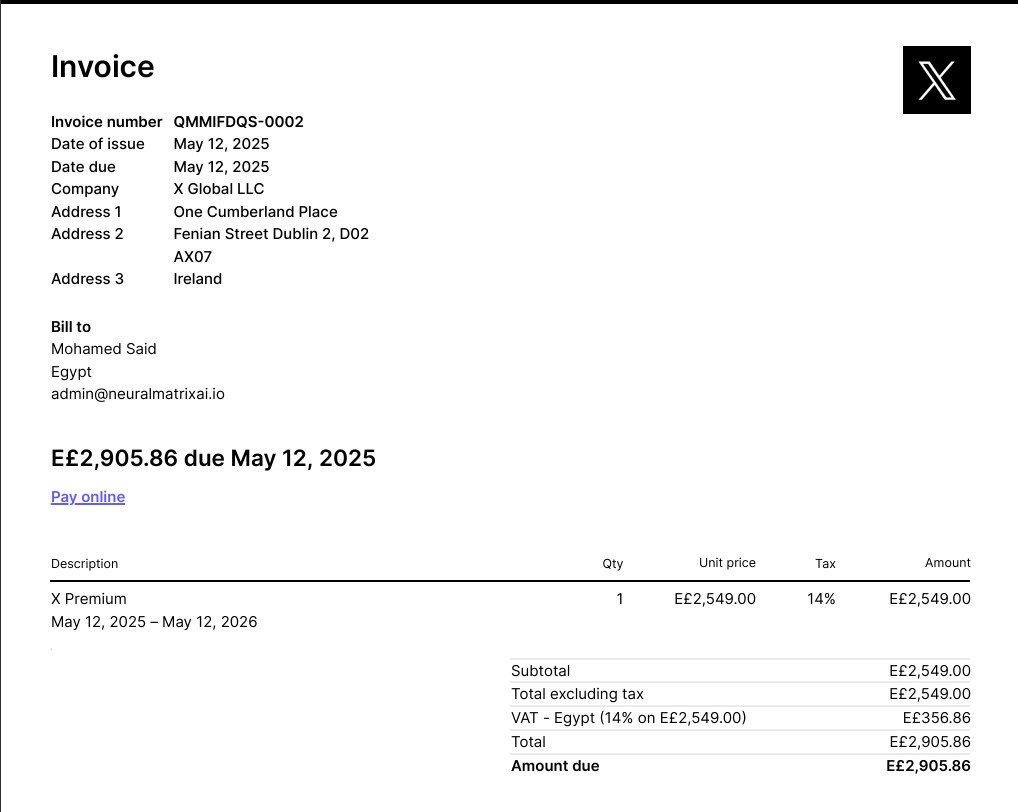
Task: Click the Invoice number label
Action: pyautogui.click(x=106, y=122)
